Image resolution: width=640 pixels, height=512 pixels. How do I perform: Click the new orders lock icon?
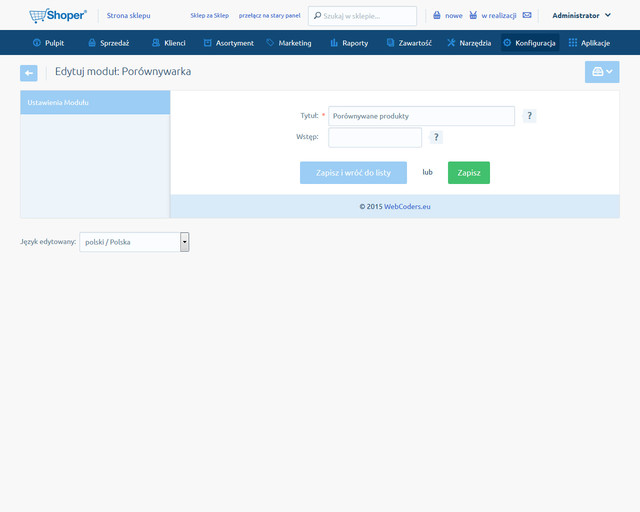click(437, 16)
